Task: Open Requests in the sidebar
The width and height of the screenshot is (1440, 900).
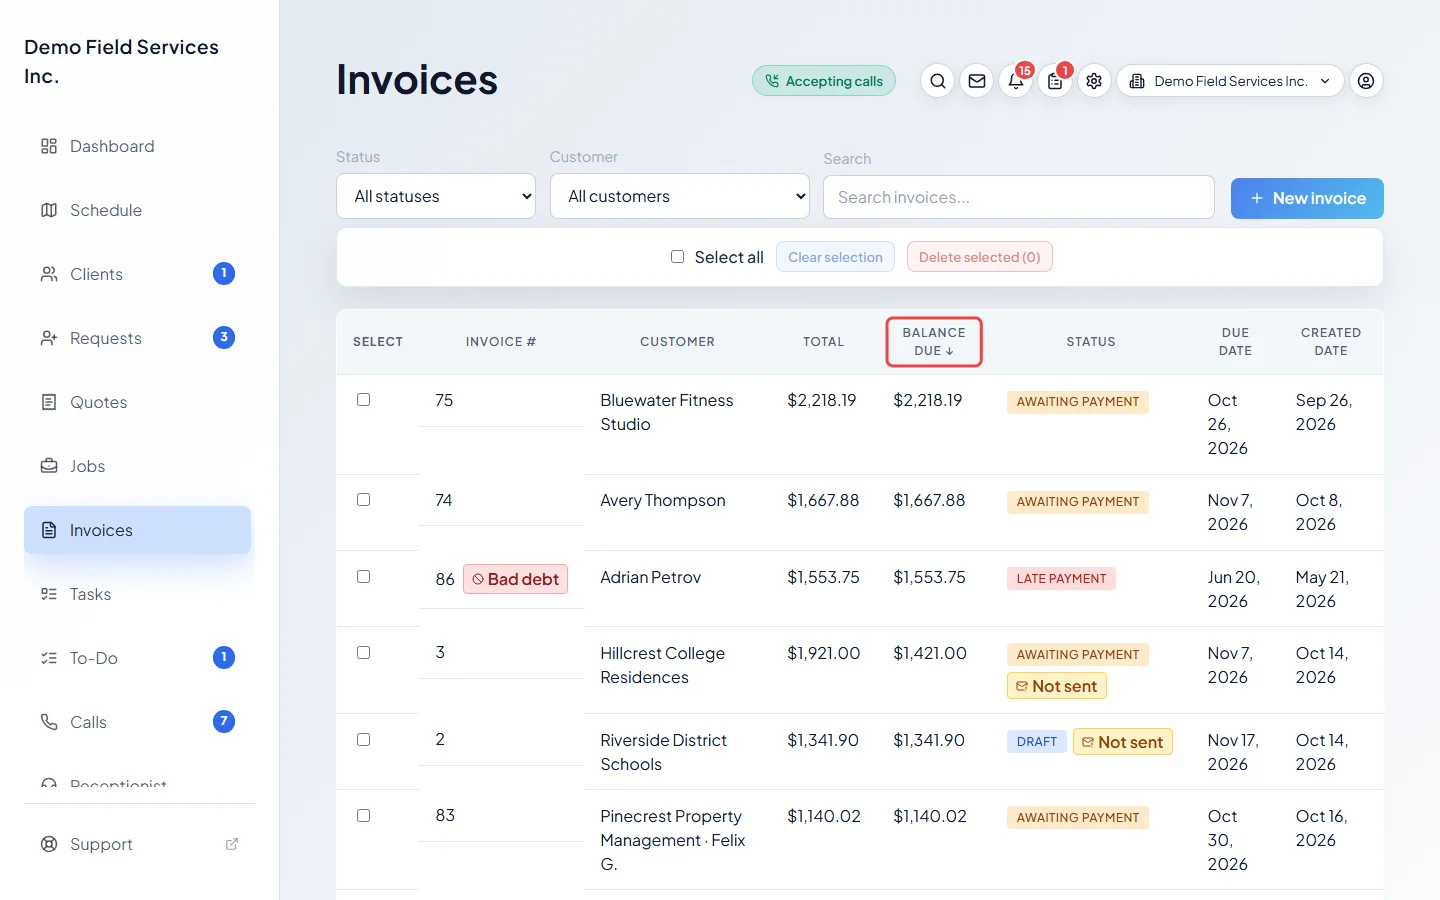Action: point(138,338)
